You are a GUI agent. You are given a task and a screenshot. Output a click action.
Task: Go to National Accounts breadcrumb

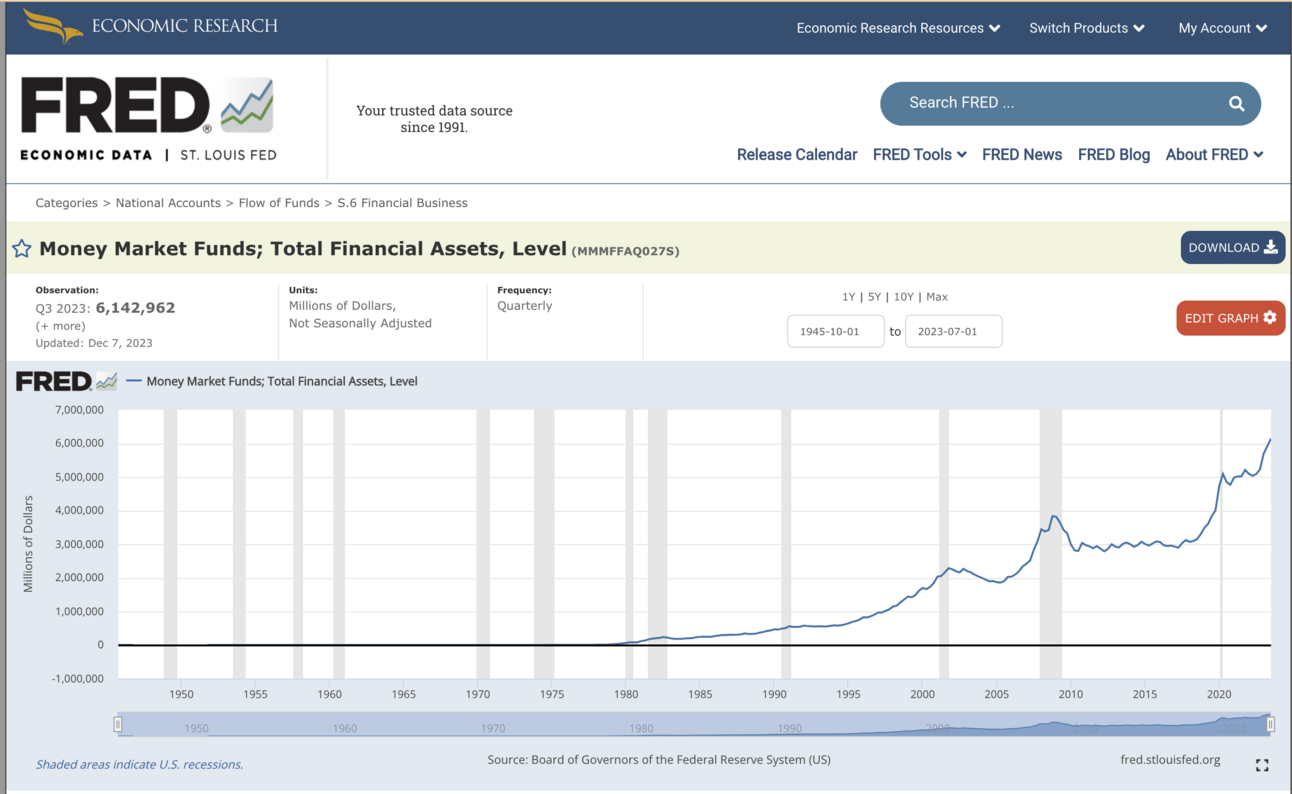168,203
